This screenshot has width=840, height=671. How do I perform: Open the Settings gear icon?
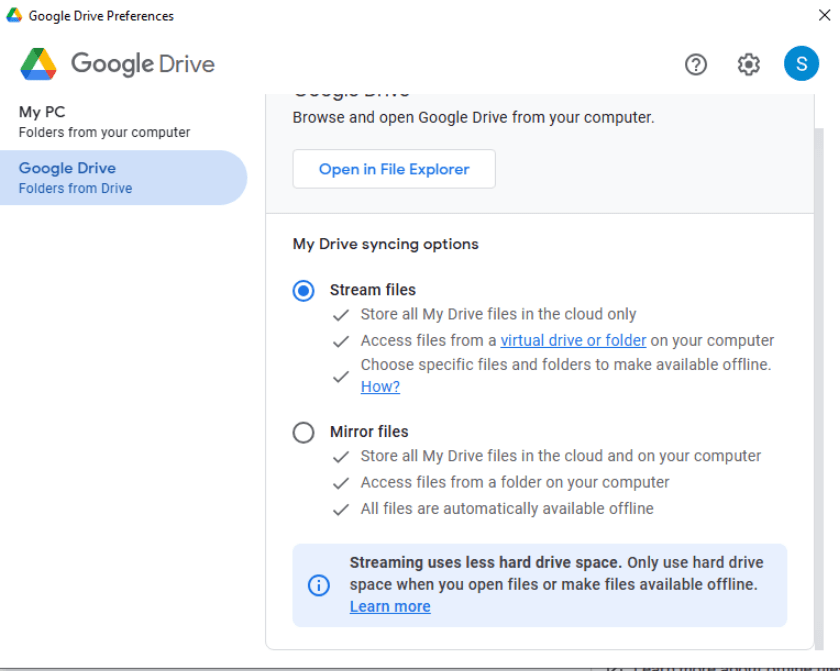point(748,64)
